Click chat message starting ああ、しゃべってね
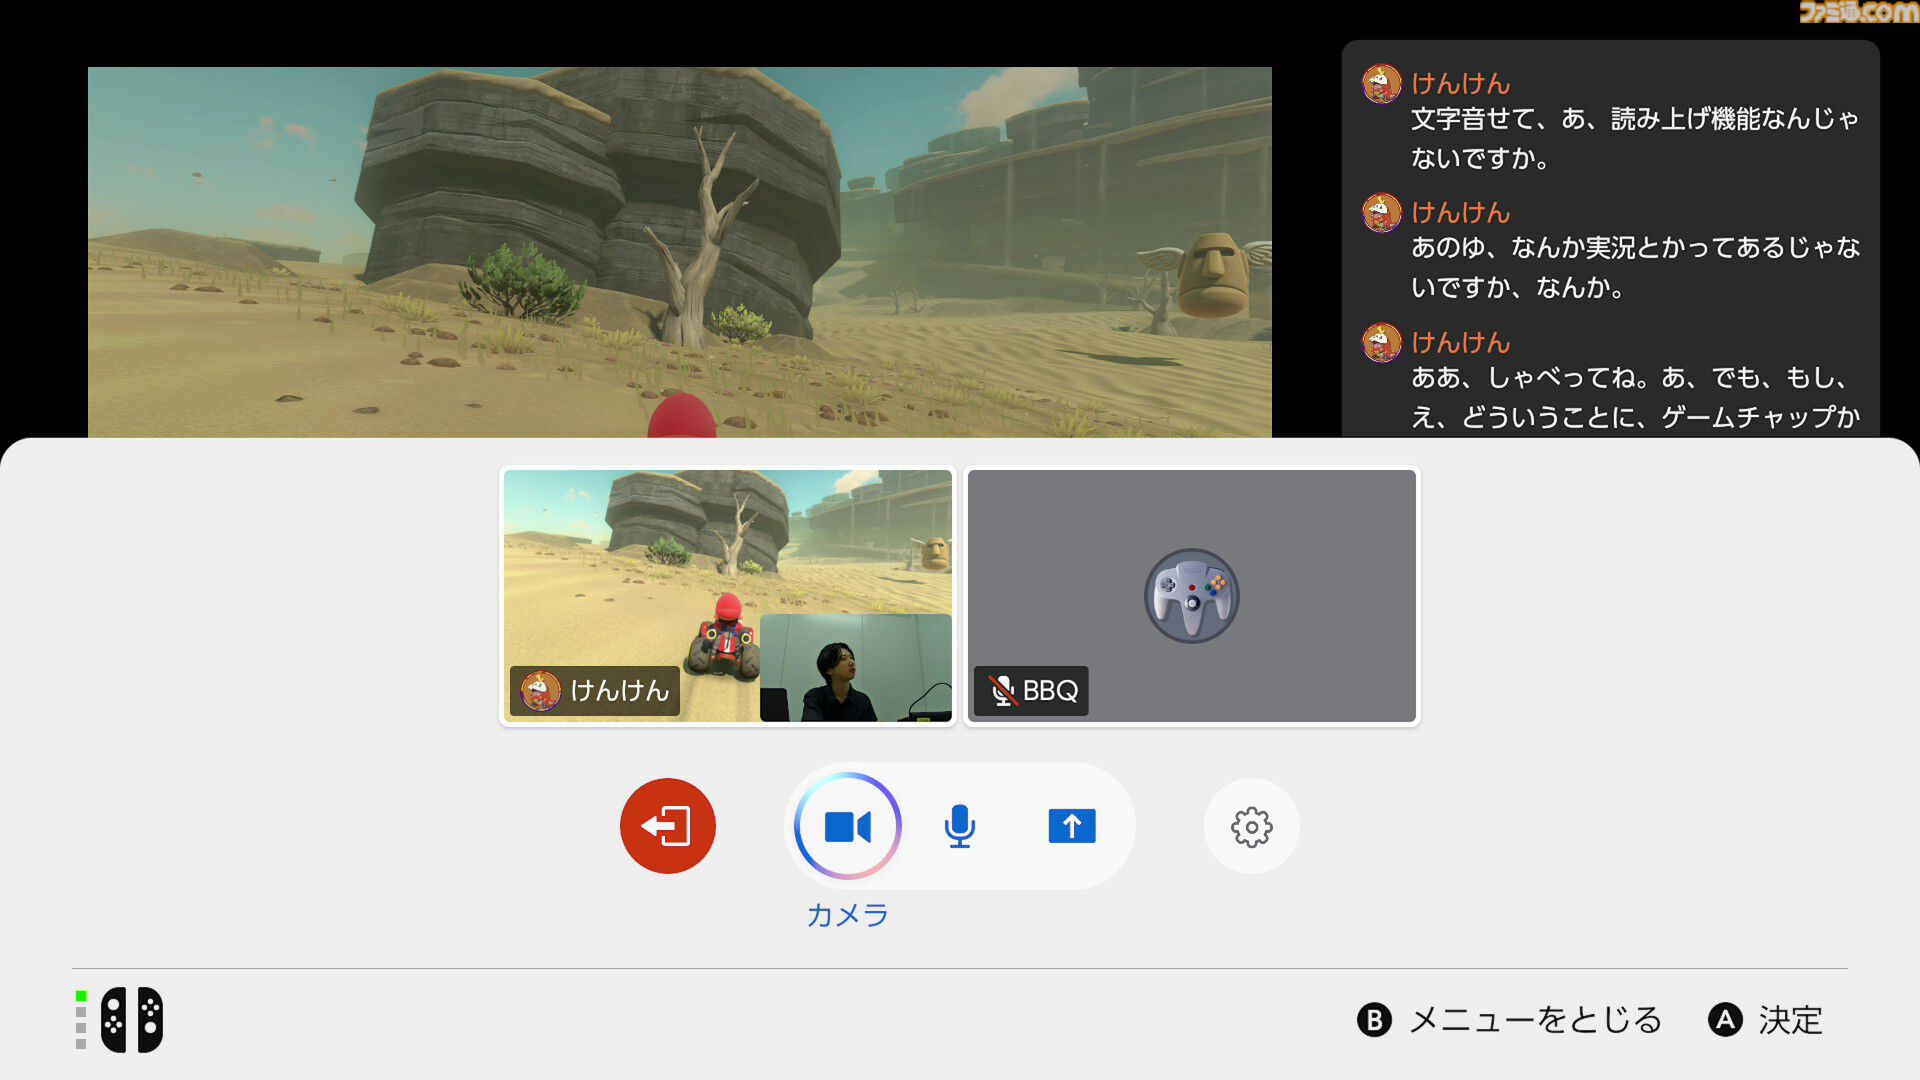Image resolution: width=1920 pixels, height=1080 pixels. (x=1634, y=397)
